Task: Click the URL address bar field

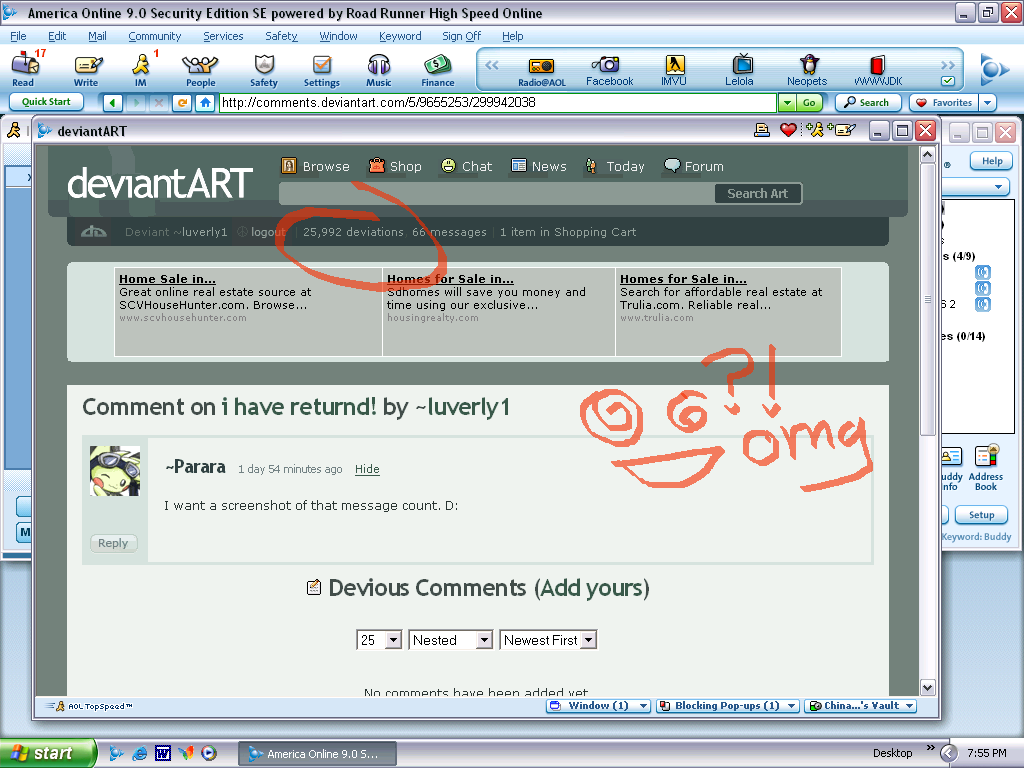Action: [498, 103]
